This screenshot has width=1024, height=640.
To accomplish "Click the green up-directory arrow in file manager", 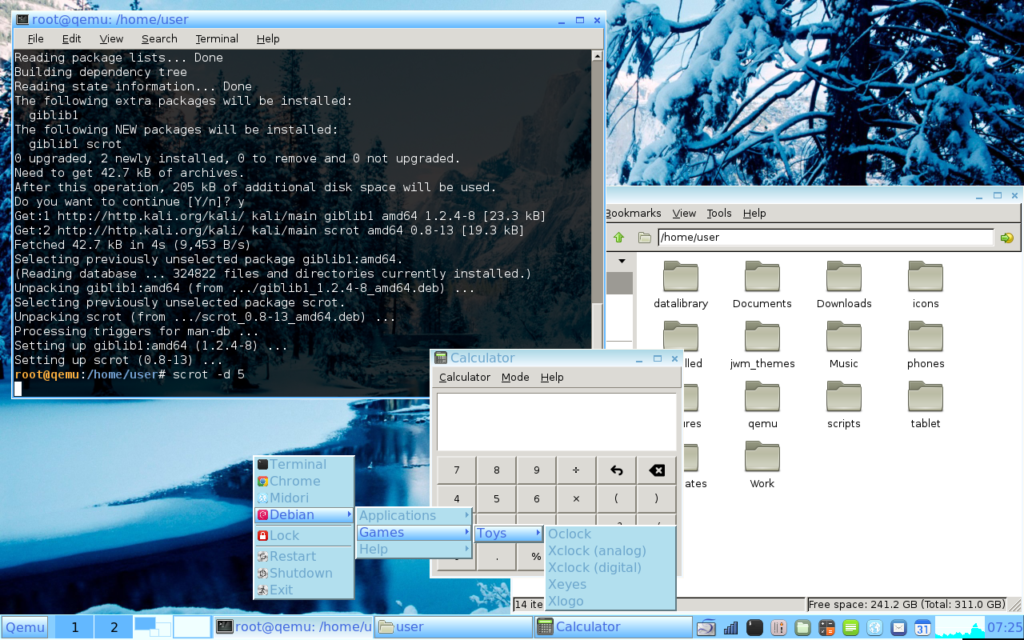I will pyautogui.click(x=619, y=237).
